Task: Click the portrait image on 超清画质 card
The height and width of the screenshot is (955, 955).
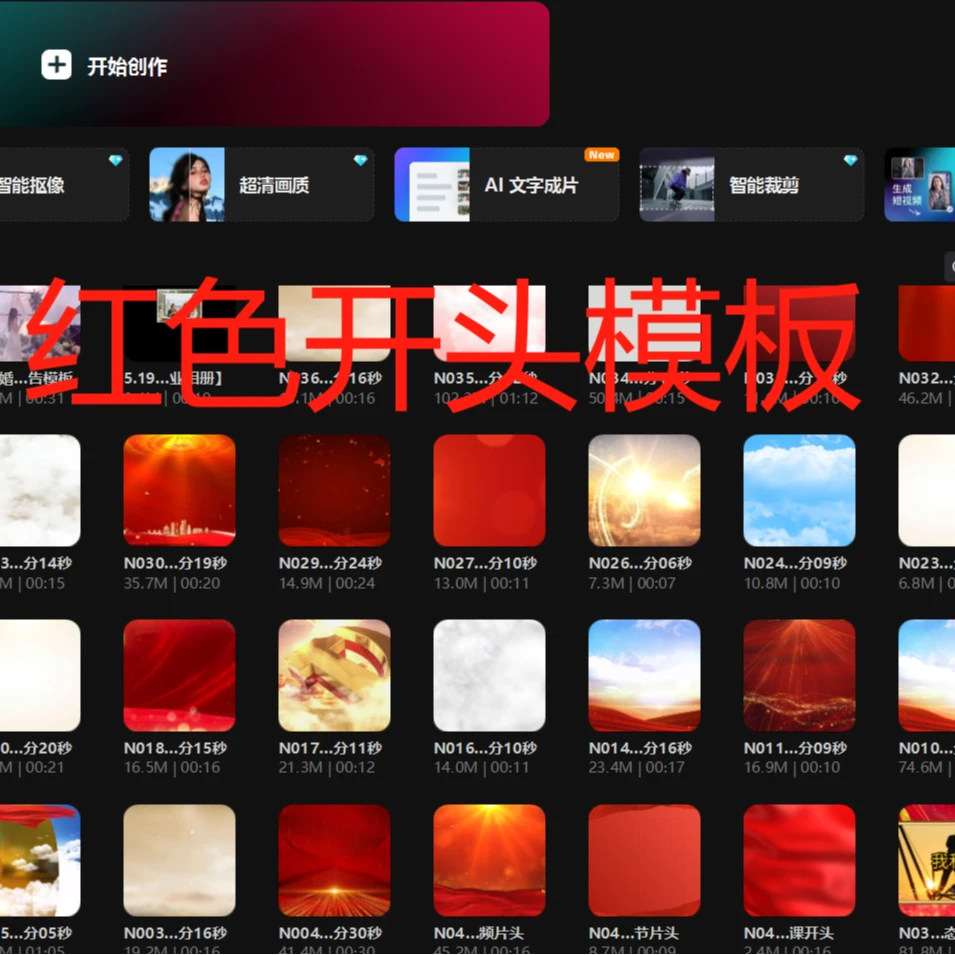Action: click(187, 185)
